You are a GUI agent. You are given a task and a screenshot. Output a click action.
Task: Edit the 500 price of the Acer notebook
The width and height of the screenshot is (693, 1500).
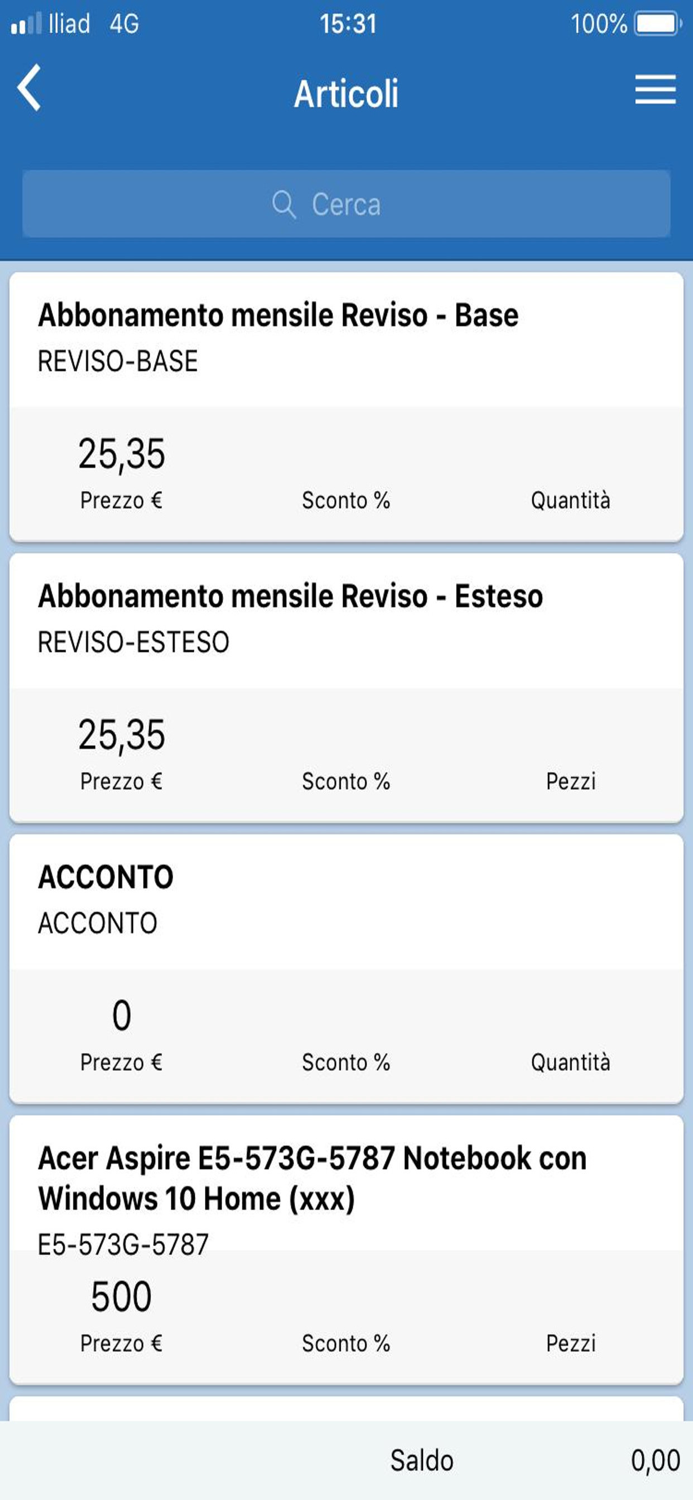click(x=122, y=1298)
